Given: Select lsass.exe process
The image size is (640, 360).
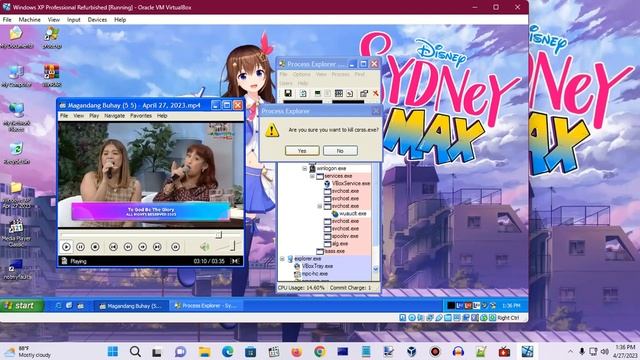Looking at the screenshot, I should (x=335, y=251).
